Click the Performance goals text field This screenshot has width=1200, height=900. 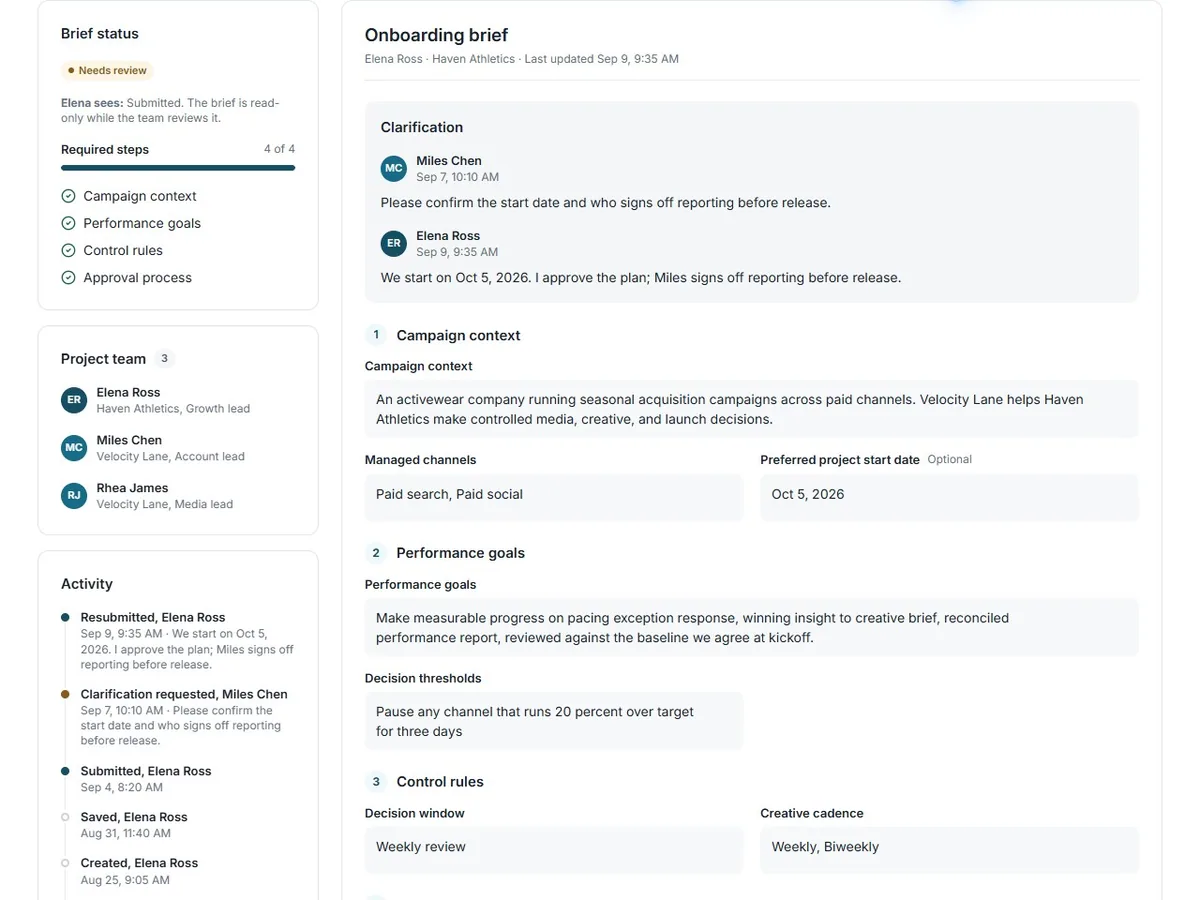coord(752,628)
